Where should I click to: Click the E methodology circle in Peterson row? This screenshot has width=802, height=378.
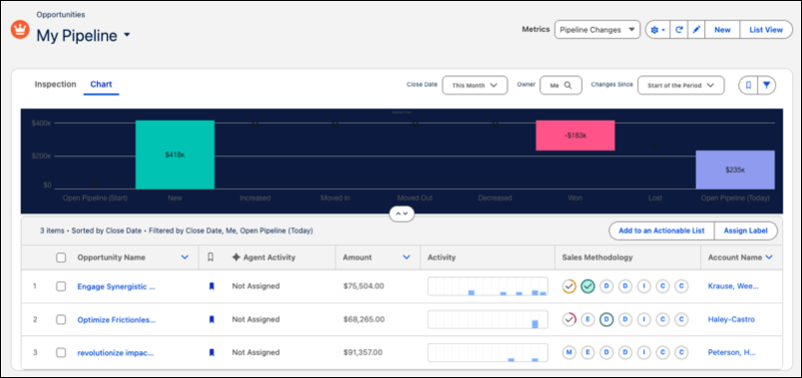[x=588, y=352]
